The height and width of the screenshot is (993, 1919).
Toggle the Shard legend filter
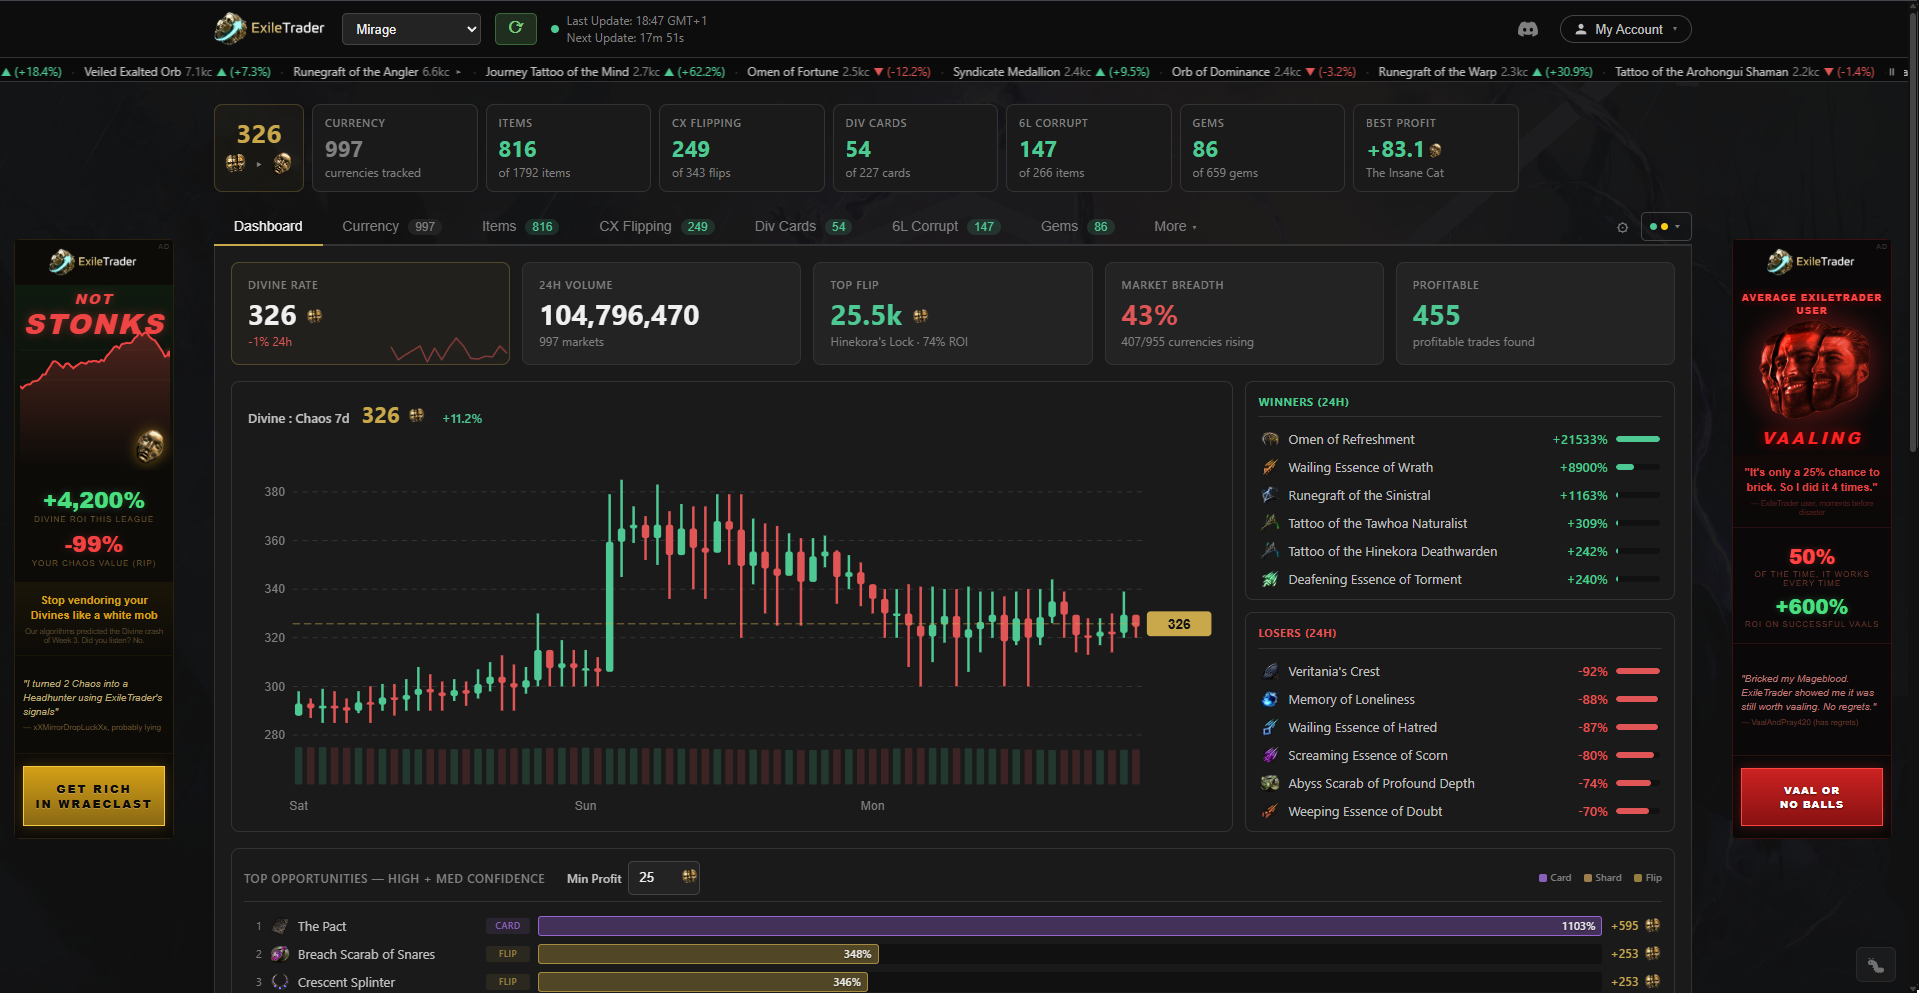(x=1602, y=877)
